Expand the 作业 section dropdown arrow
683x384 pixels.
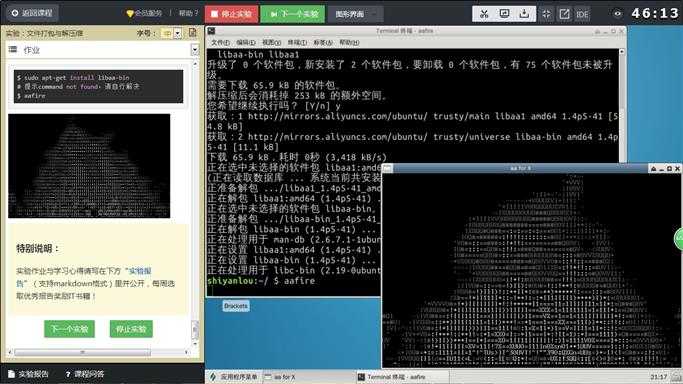195,50
